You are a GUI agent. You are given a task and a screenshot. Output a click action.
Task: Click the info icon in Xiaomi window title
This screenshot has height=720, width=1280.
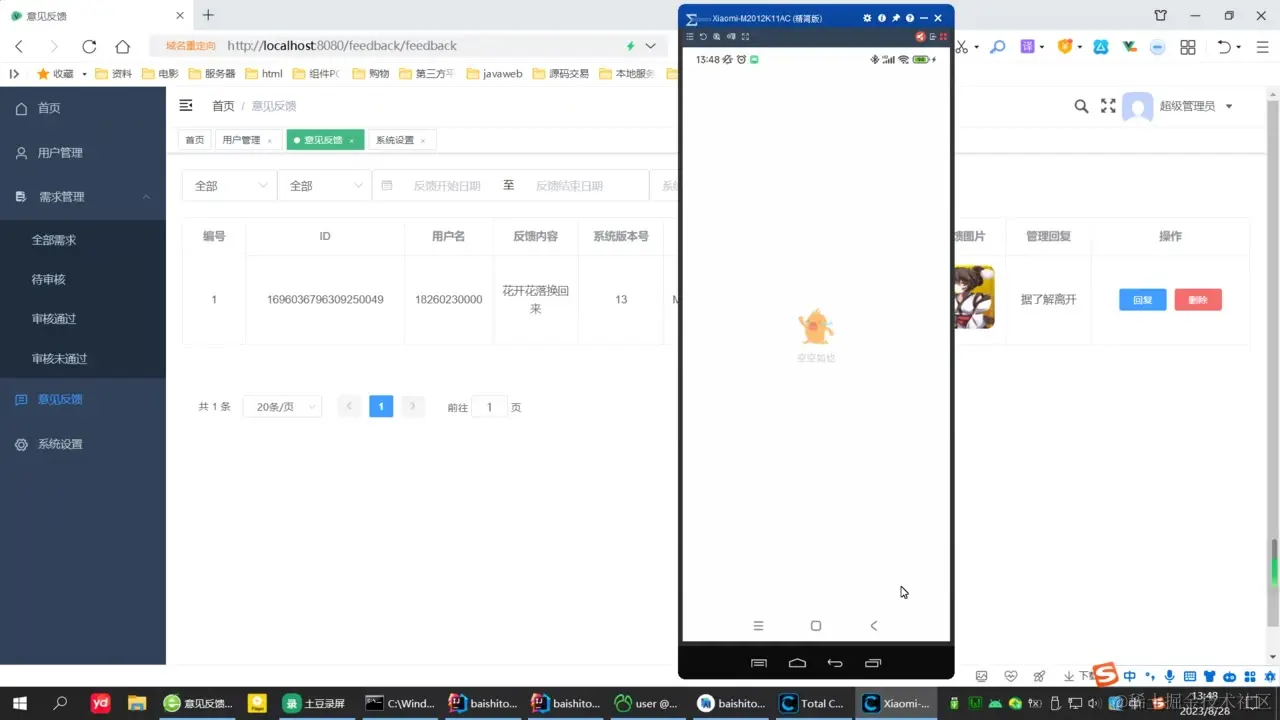[x=881, y=18]
